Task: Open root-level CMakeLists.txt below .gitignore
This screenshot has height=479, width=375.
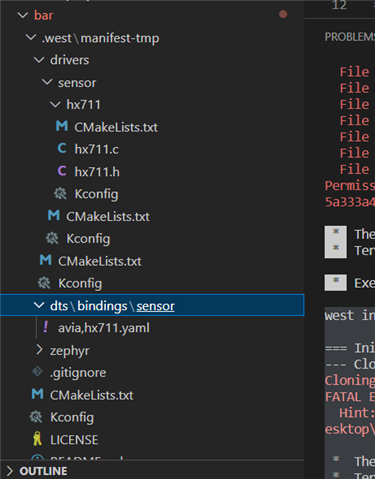Action: click(92, 395)
